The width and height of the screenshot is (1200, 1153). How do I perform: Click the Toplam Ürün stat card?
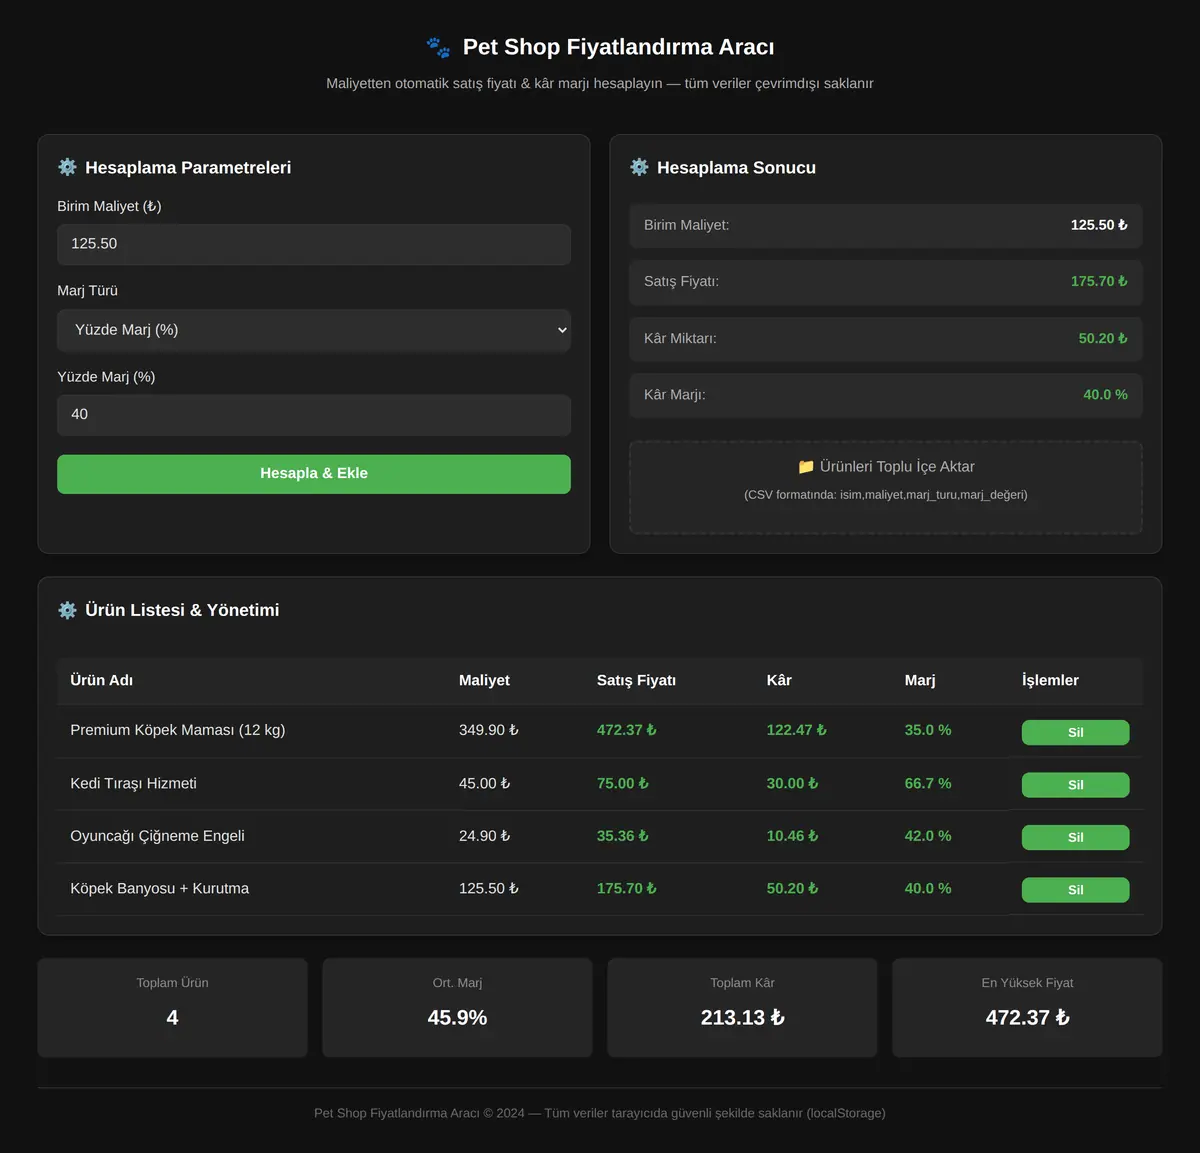(172, 1008)
